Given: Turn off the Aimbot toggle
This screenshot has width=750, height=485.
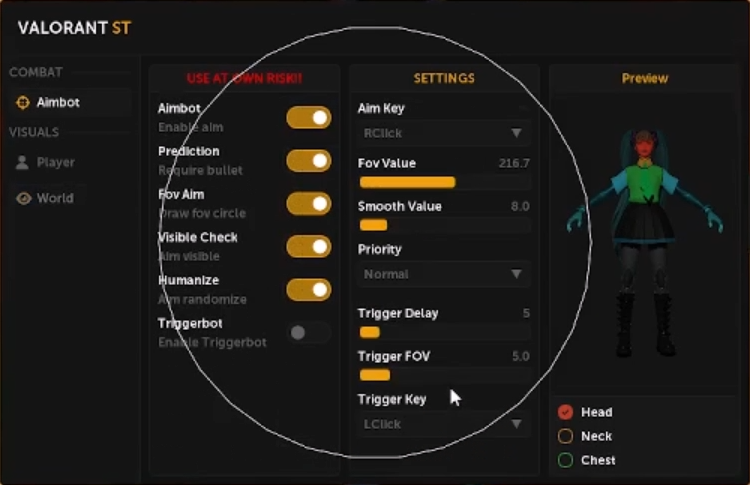Looking at the screenshot, I should coord(309,118).
